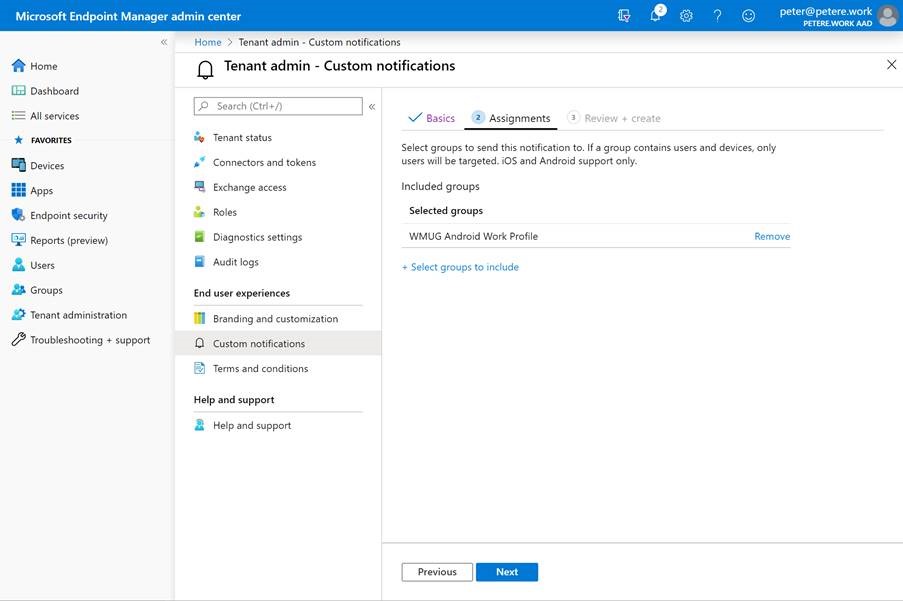Collapse the left navigation pane

(x=162, y=41)
